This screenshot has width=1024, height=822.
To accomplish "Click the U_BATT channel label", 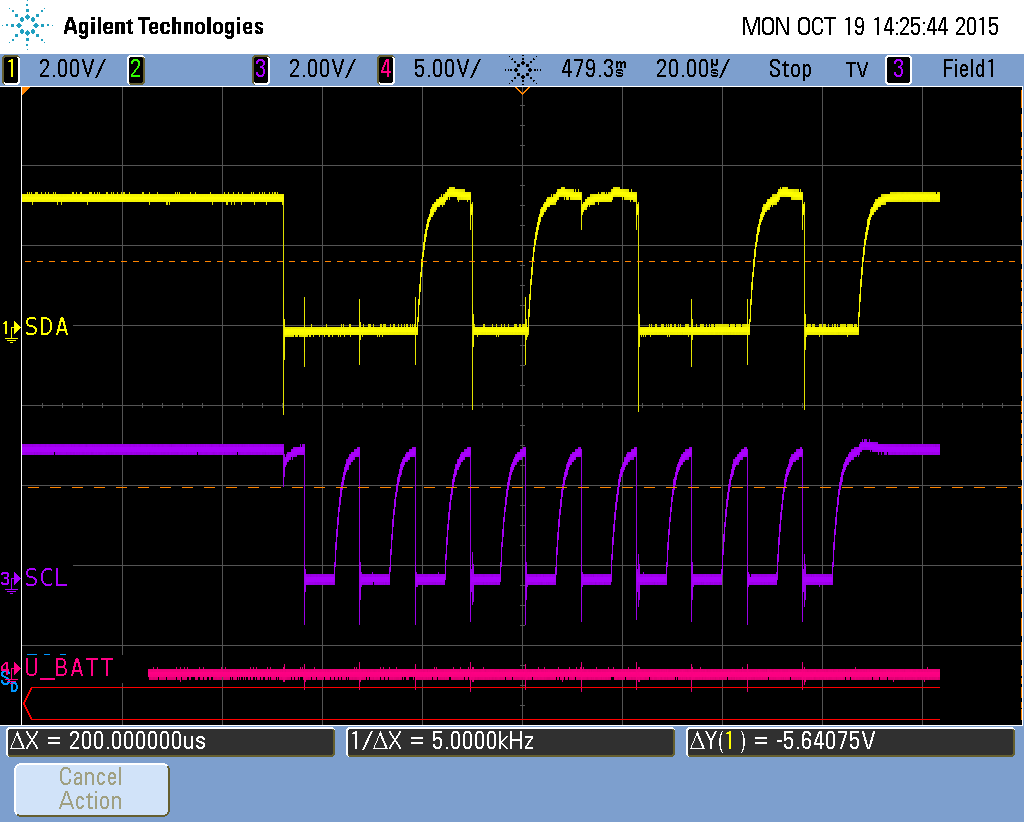I will coord(70,667).
